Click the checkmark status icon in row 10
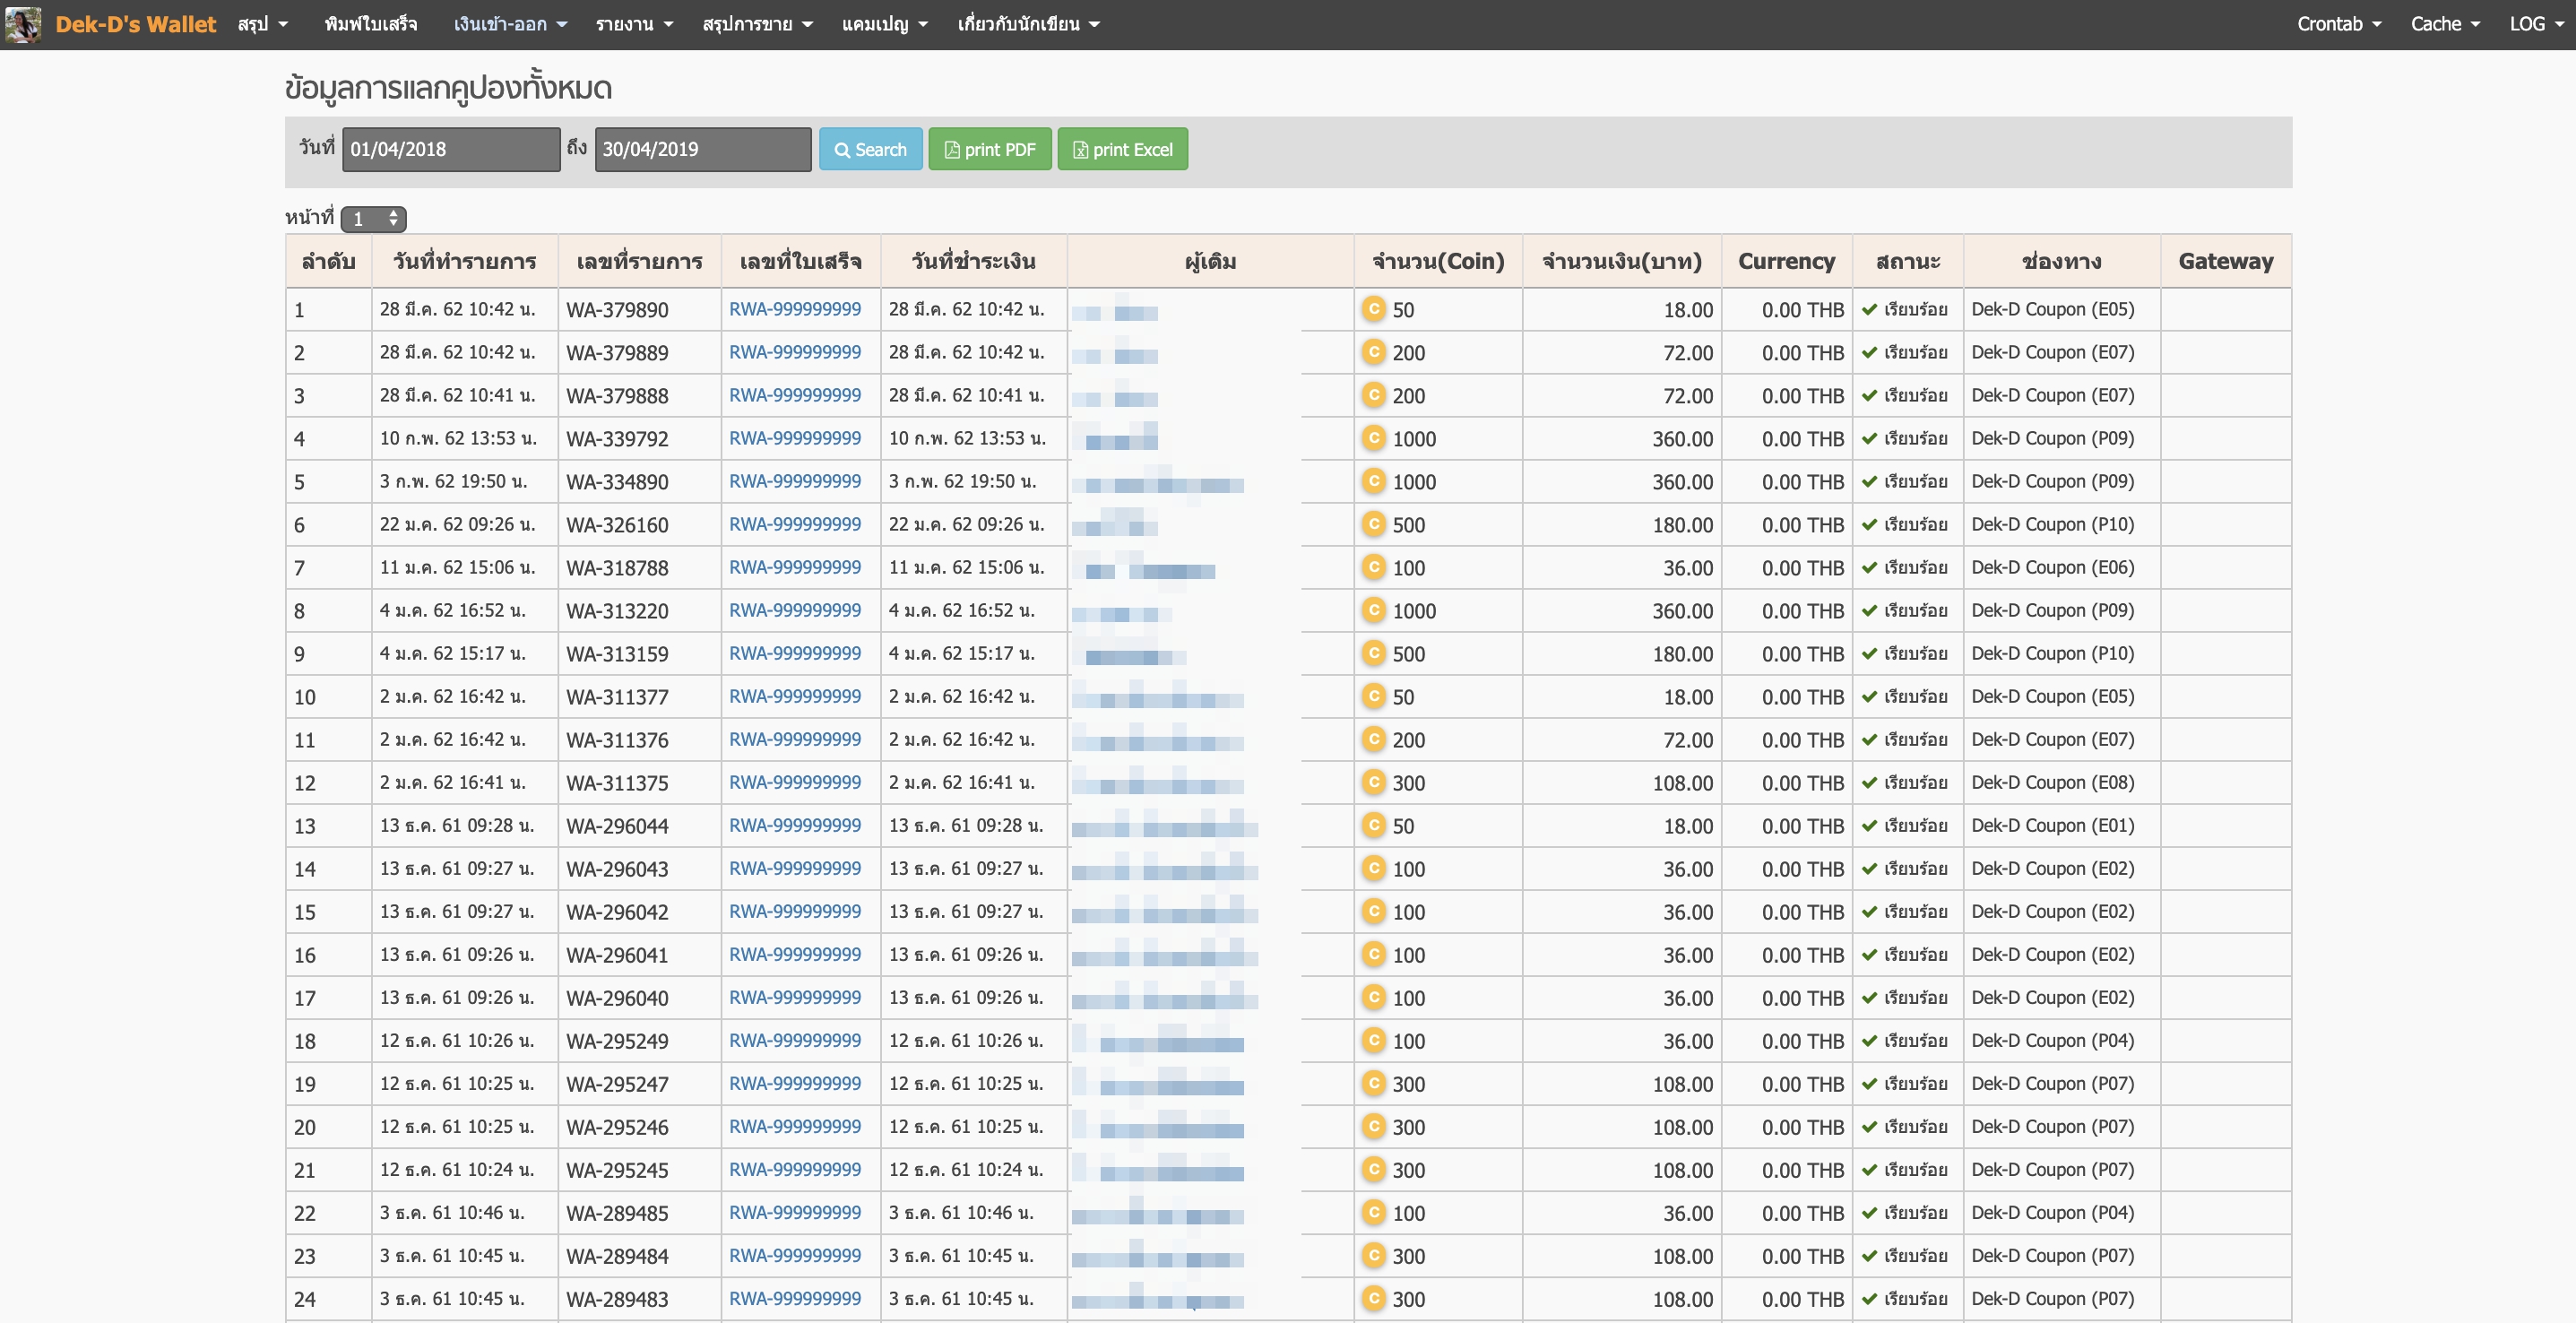 1868,696
